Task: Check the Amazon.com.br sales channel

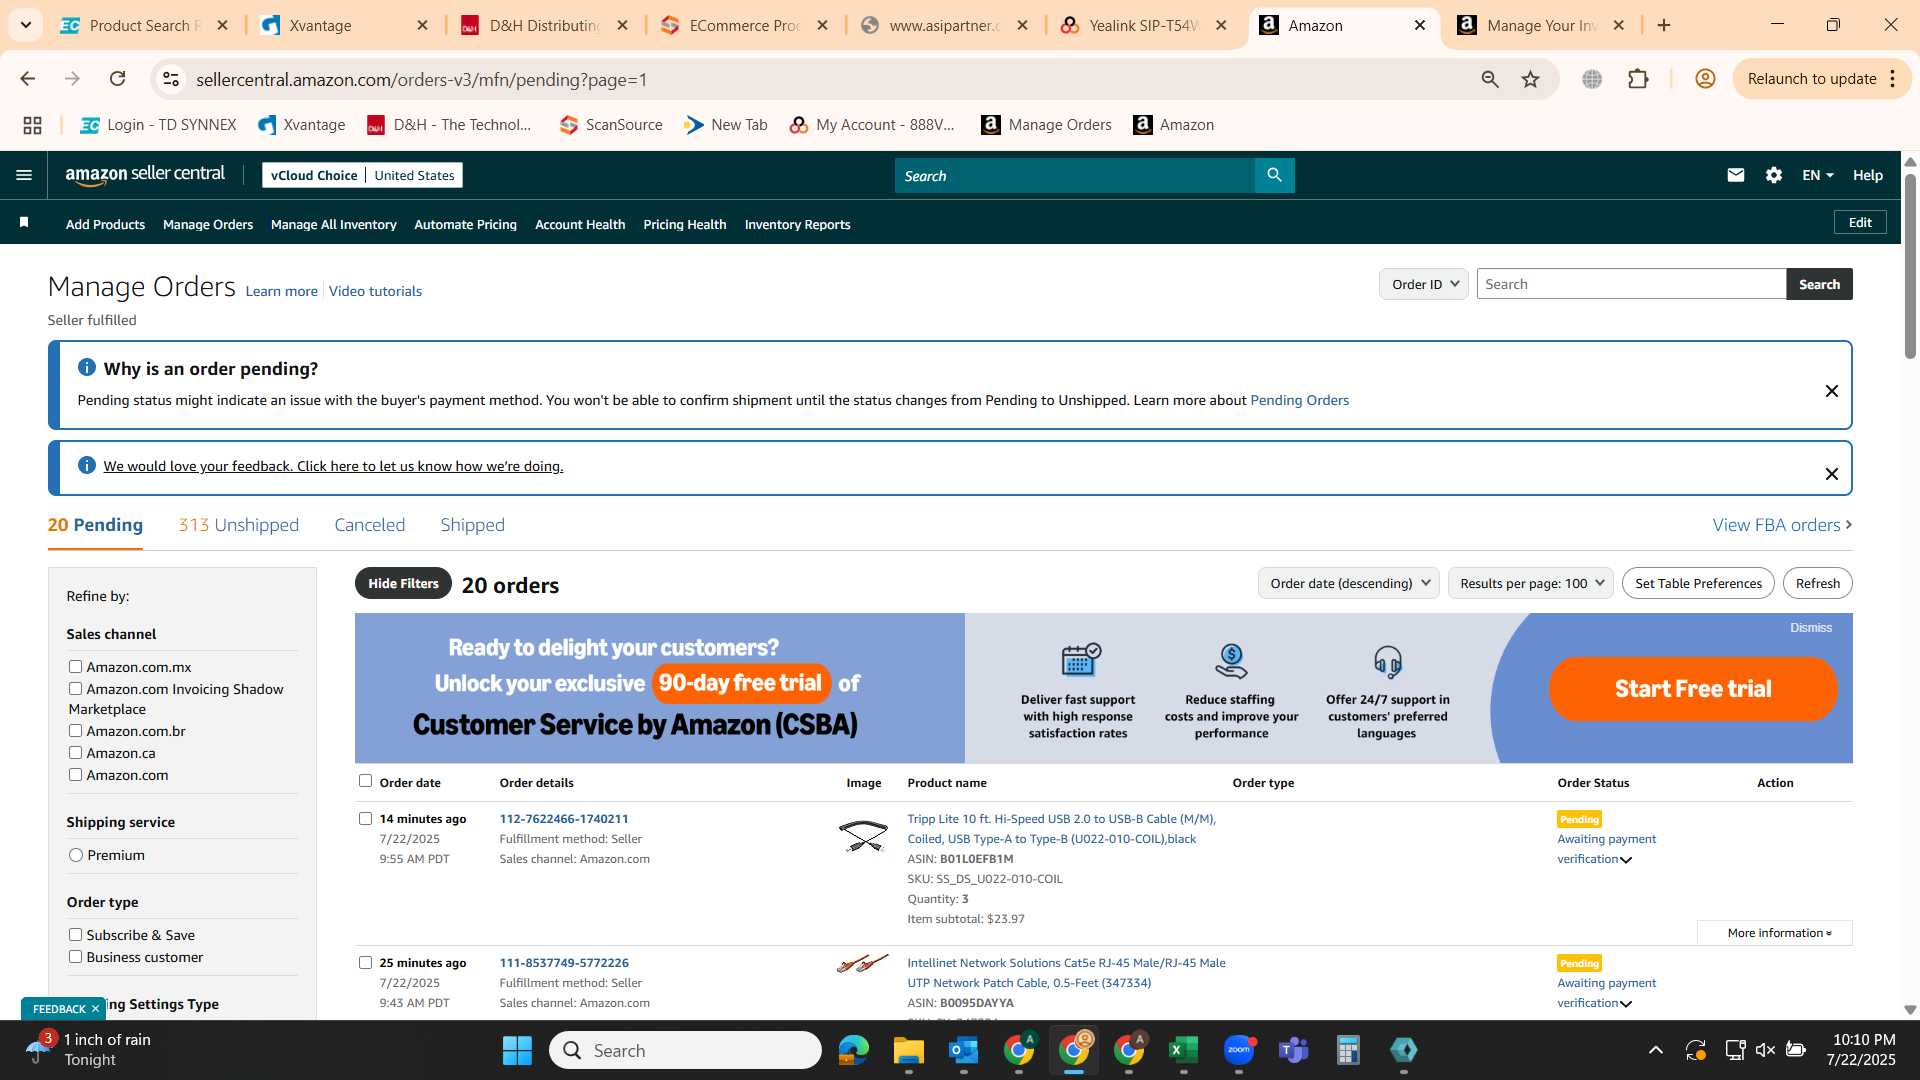Action: [75, 730]
